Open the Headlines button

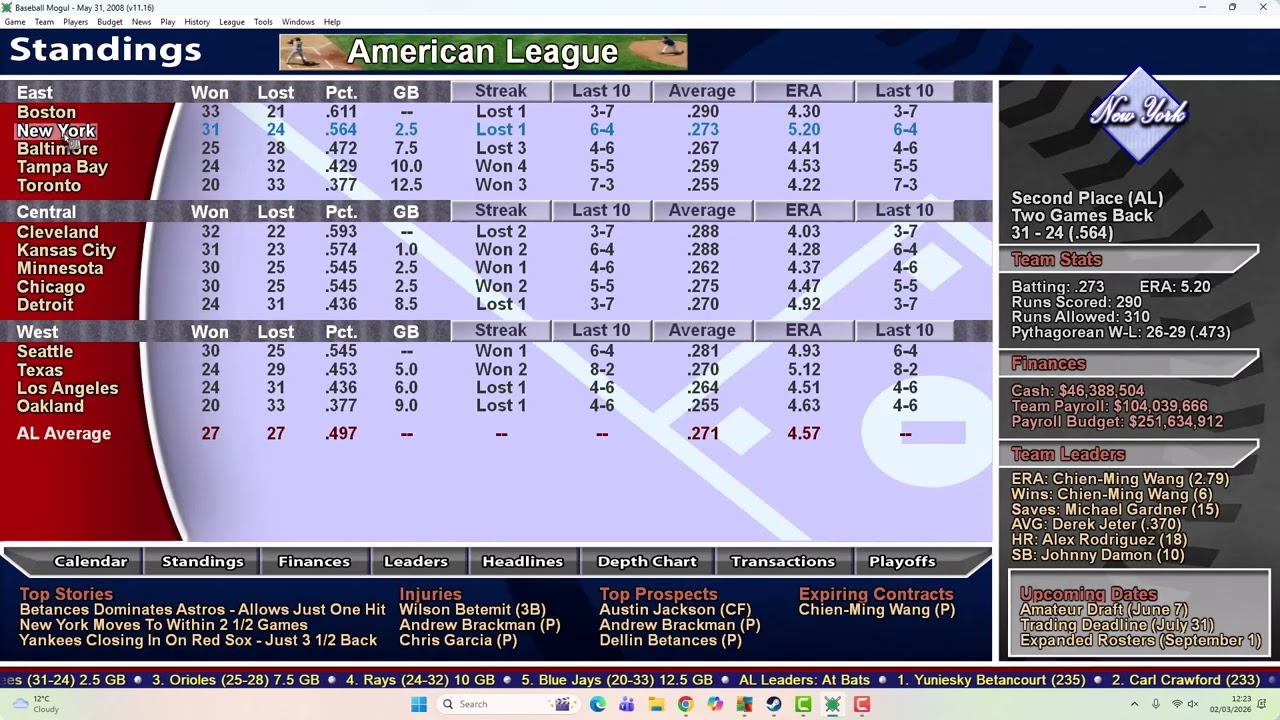click(523, 561)
